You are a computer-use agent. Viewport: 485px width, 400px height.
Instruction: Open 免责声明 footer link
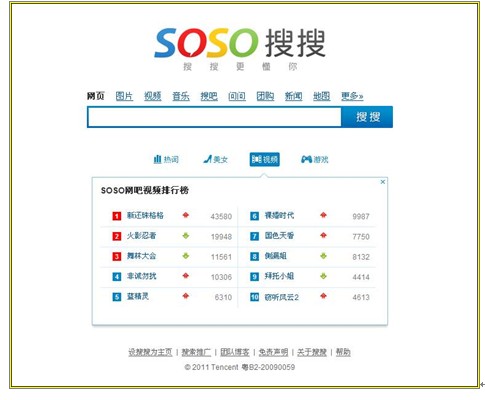click(x=273, y=352)
